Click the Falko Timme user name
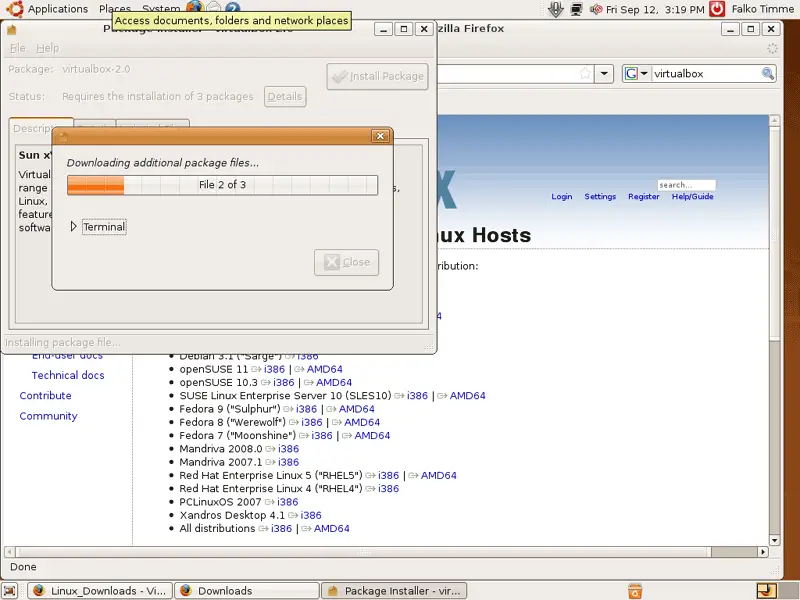The width and height of the screenshot is (800, 600). click(762, 9)
